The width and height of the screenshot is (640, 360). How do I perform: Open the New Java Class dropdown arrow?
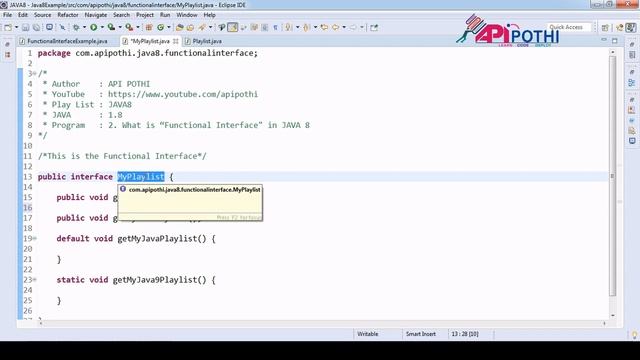point(168,27)
